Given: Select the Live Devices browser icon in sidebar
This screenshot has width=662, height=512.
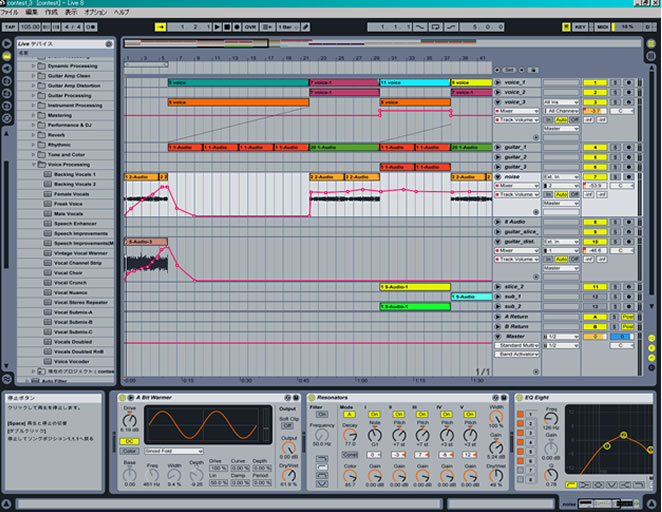Looking at the screenshot, I should coord(7,56).
